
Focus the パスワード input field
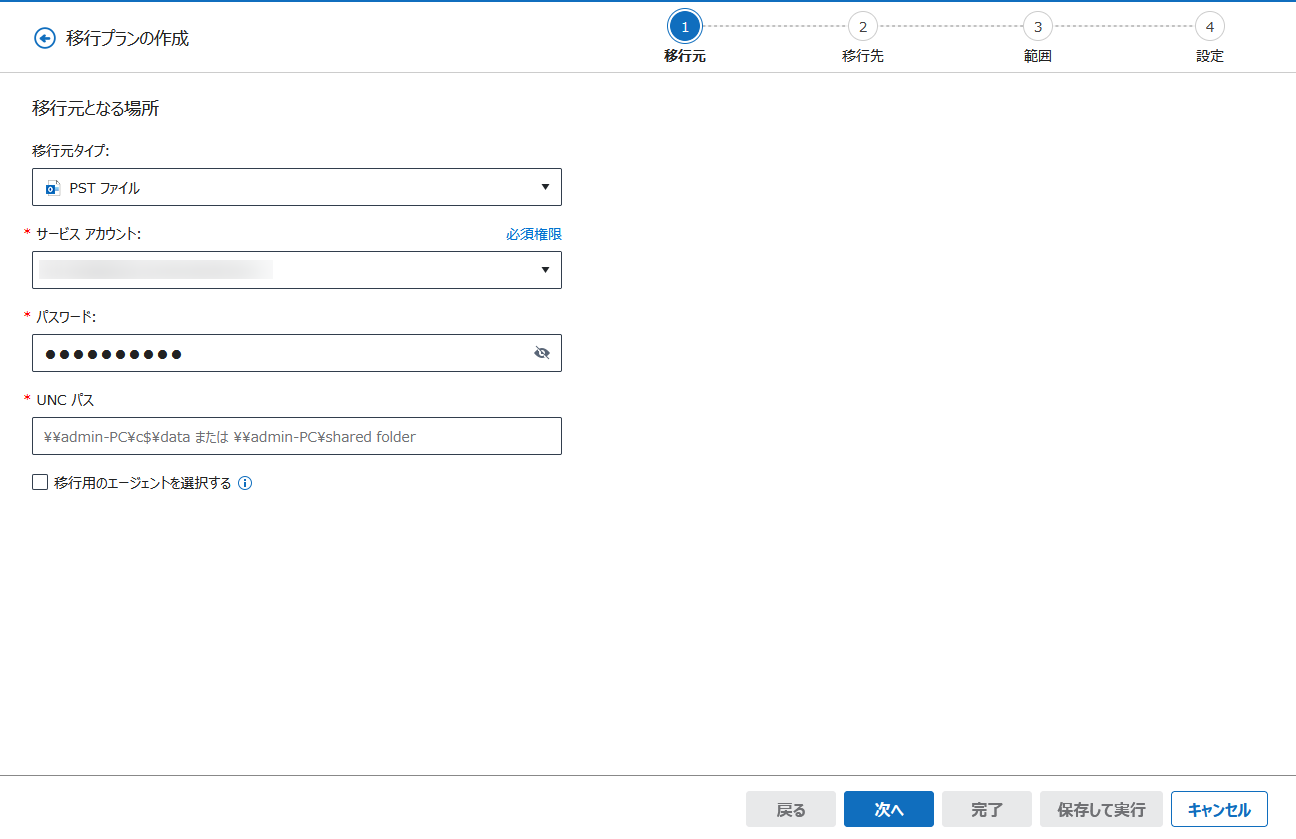coord(297,353)
